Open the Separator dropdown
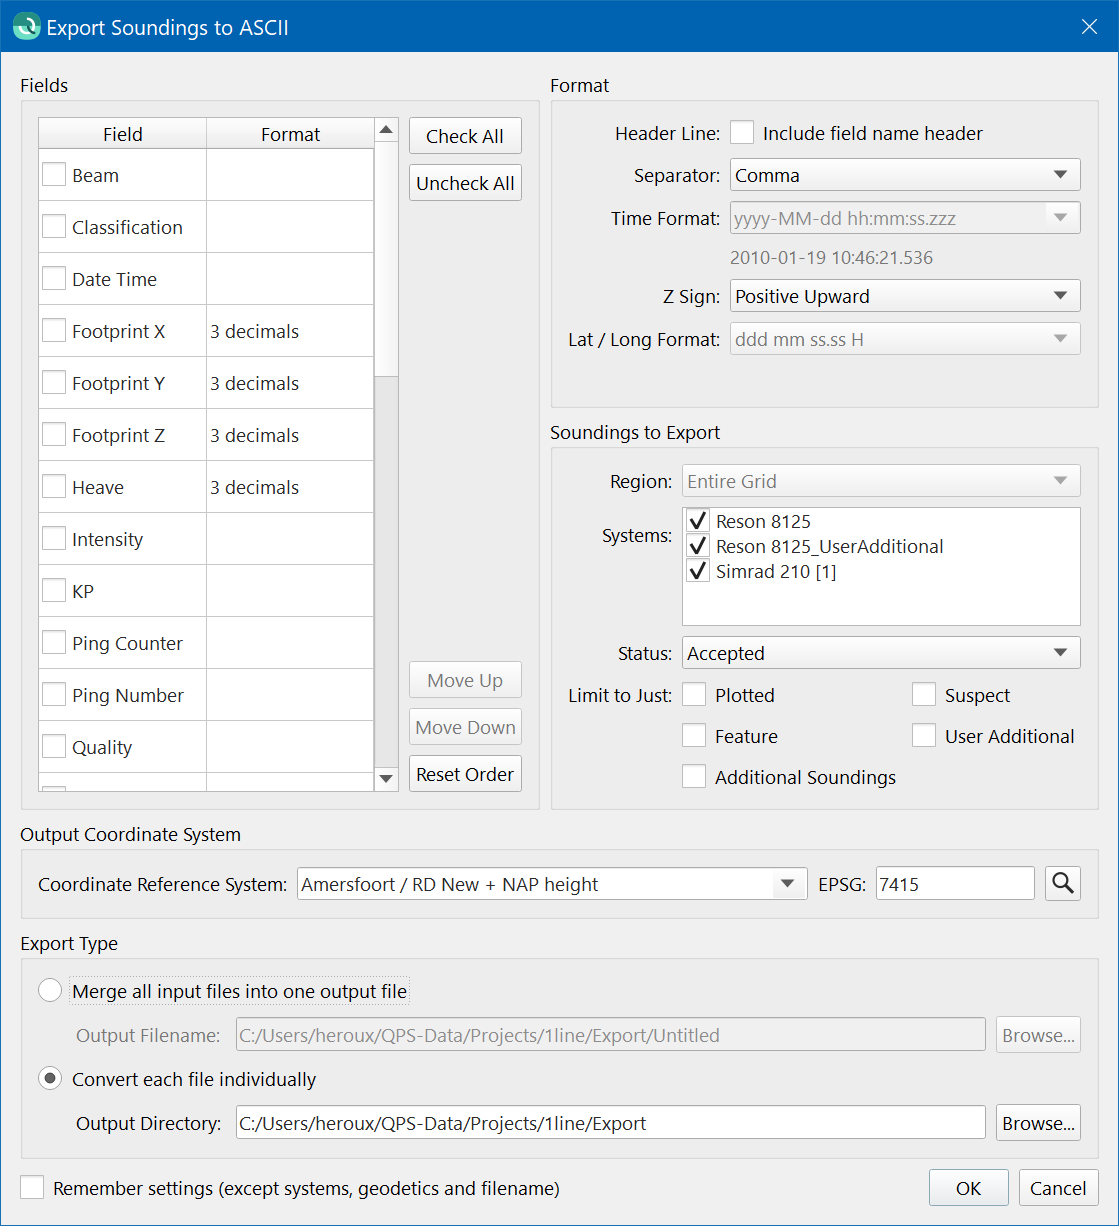This screenshot has width=1119, height=1226. (905, 175)
